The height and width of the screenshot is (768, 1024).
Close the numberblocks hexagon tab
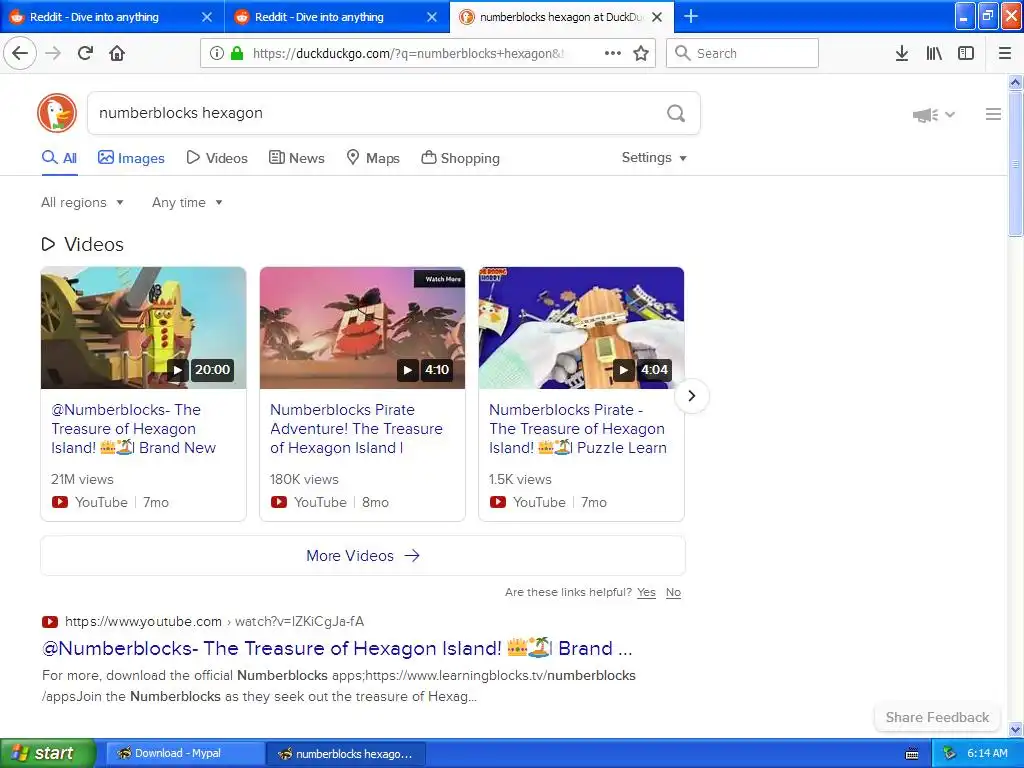pos(658,17)
